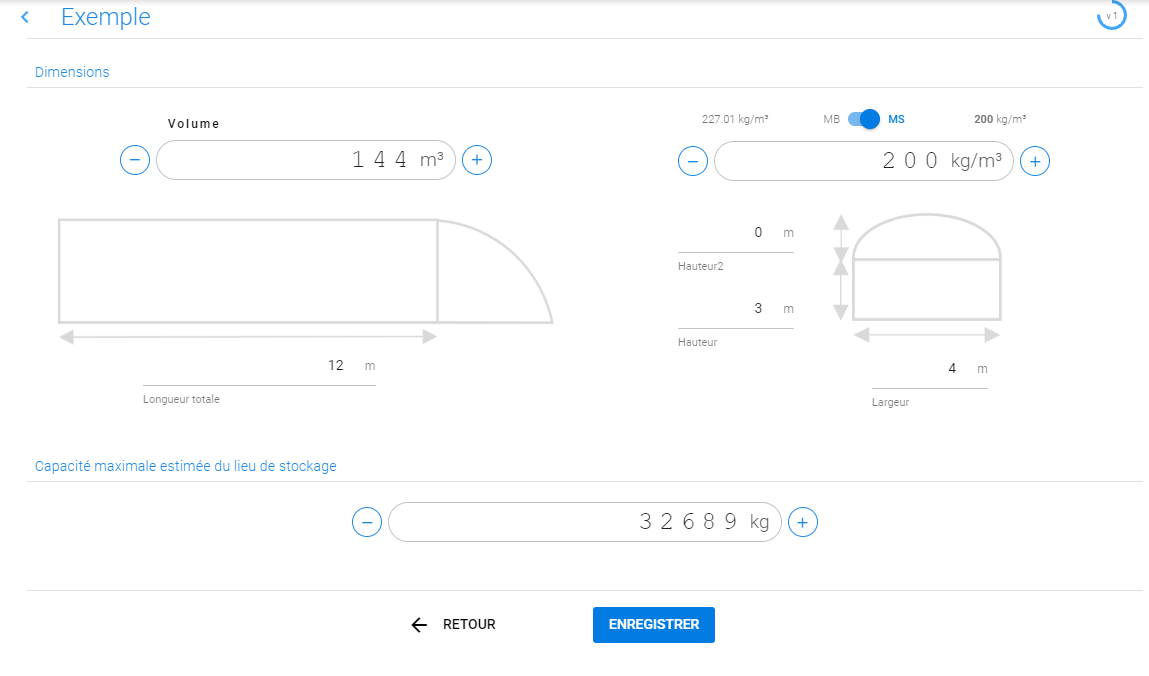This screenshot has width=1149, height=676.
Task: Click the bold 200 kg/m³ density value
Action: pyautogui.click(x=1000, y=119)
